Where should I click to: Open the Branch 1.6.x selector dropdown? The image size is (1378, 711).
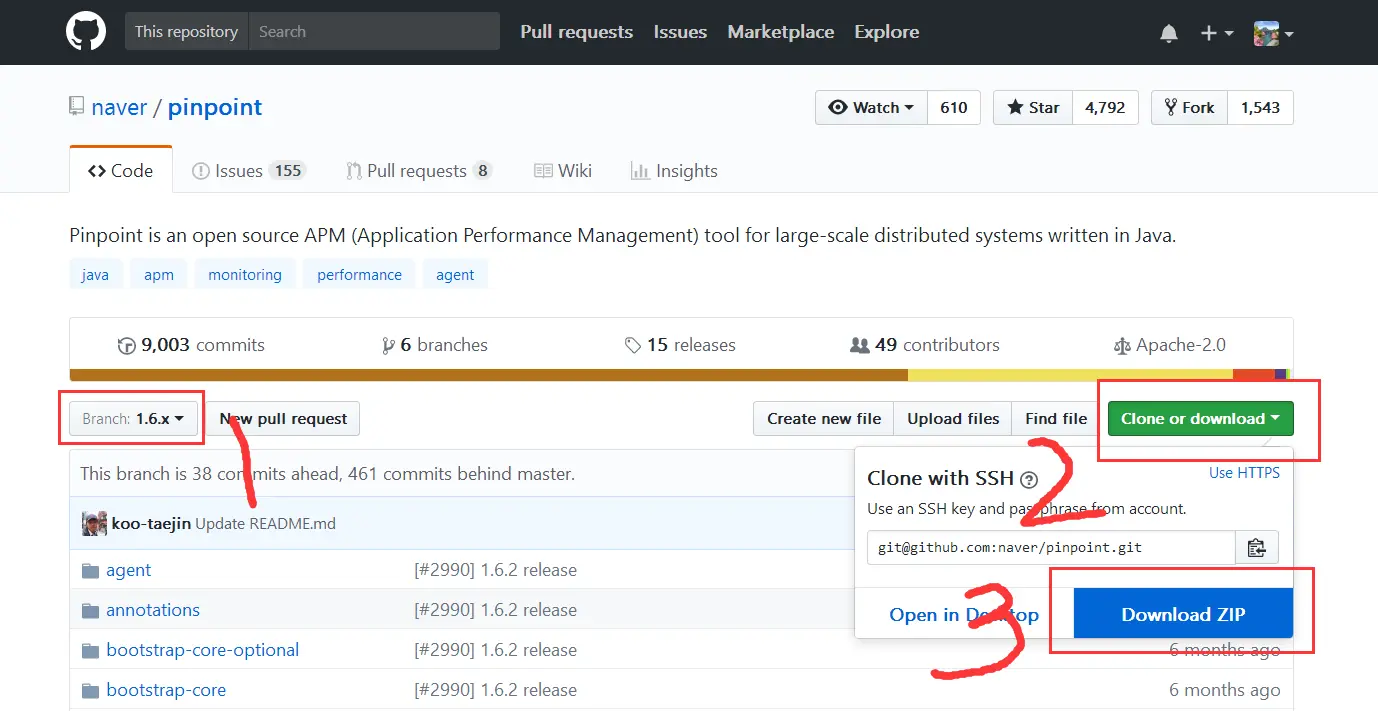[x=133, y=418]
